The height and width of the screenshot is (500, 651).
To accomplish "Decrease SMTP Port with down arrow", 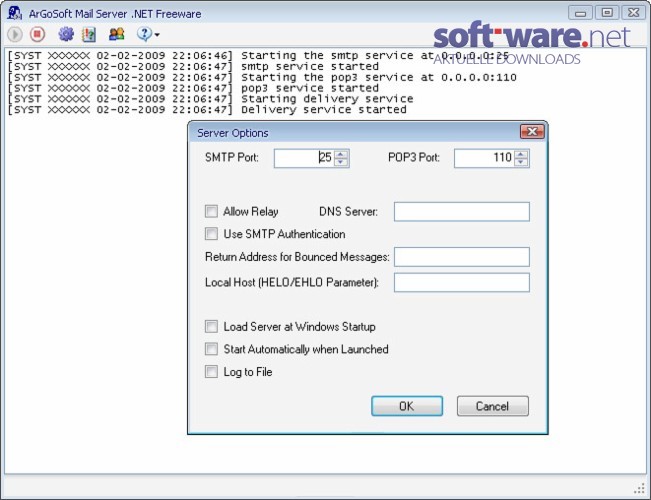I will (341, 162).
